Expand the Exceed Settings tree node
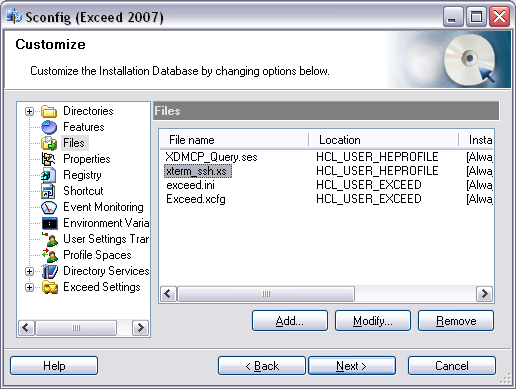This screenshot has width=516, height=389. coord(29,287)
